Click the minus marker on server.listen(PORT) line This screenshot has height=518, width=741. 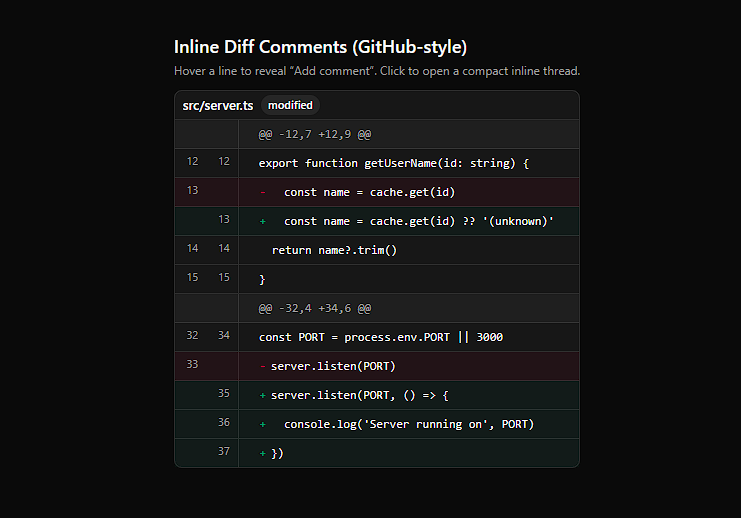(263, 366)
